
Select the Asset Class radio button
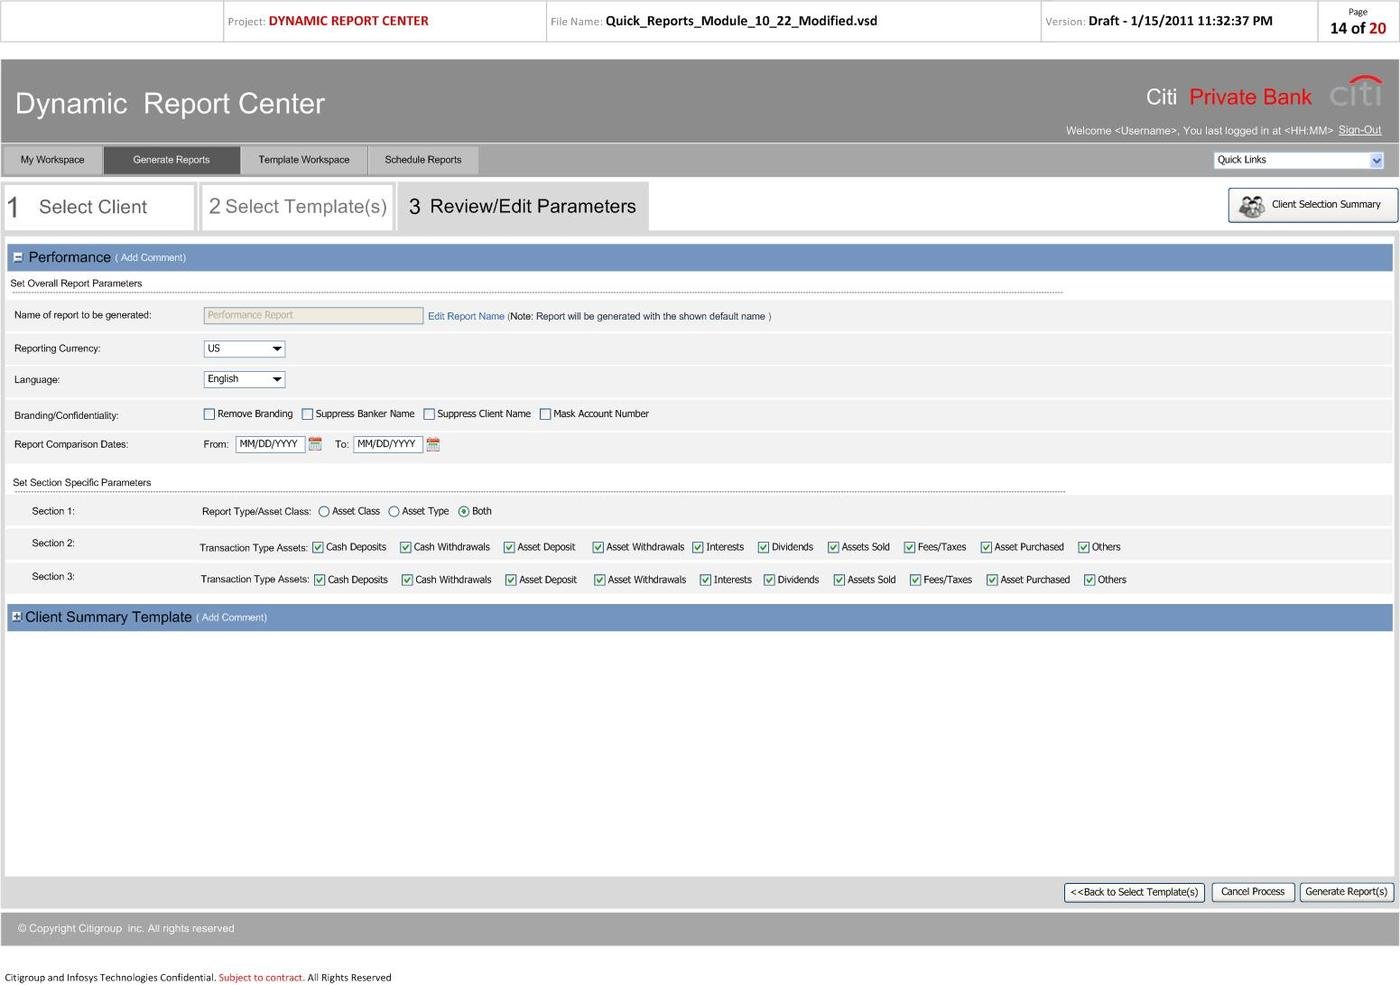coord(324,510)
